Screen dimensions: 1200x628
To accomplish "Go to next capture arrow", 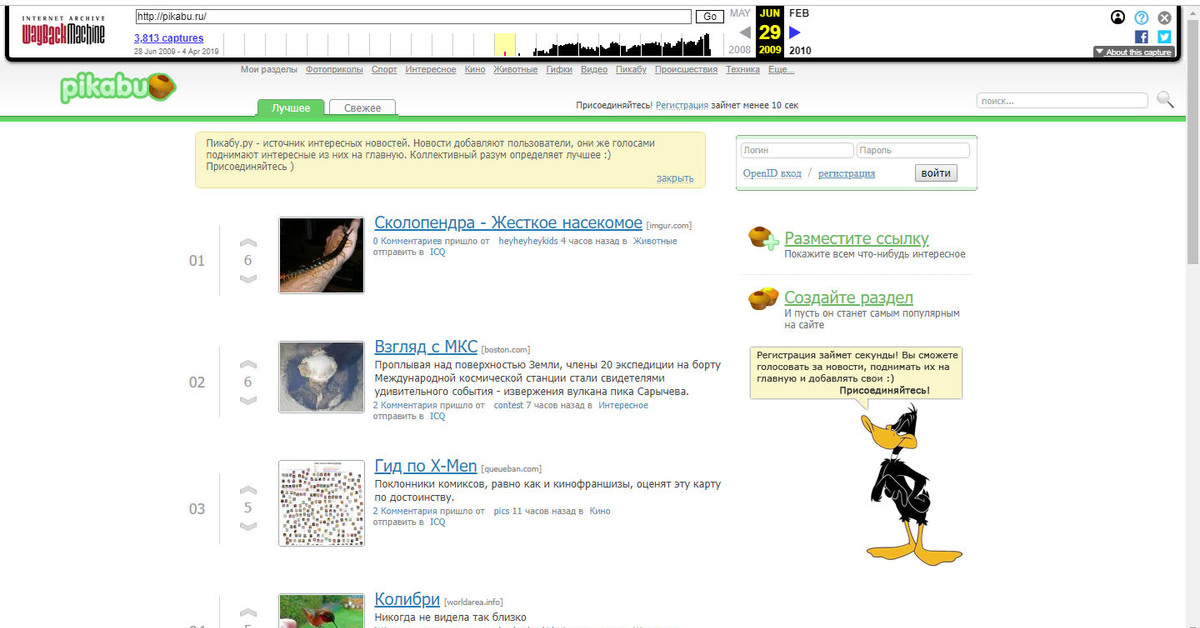I will tap(795, 33).
